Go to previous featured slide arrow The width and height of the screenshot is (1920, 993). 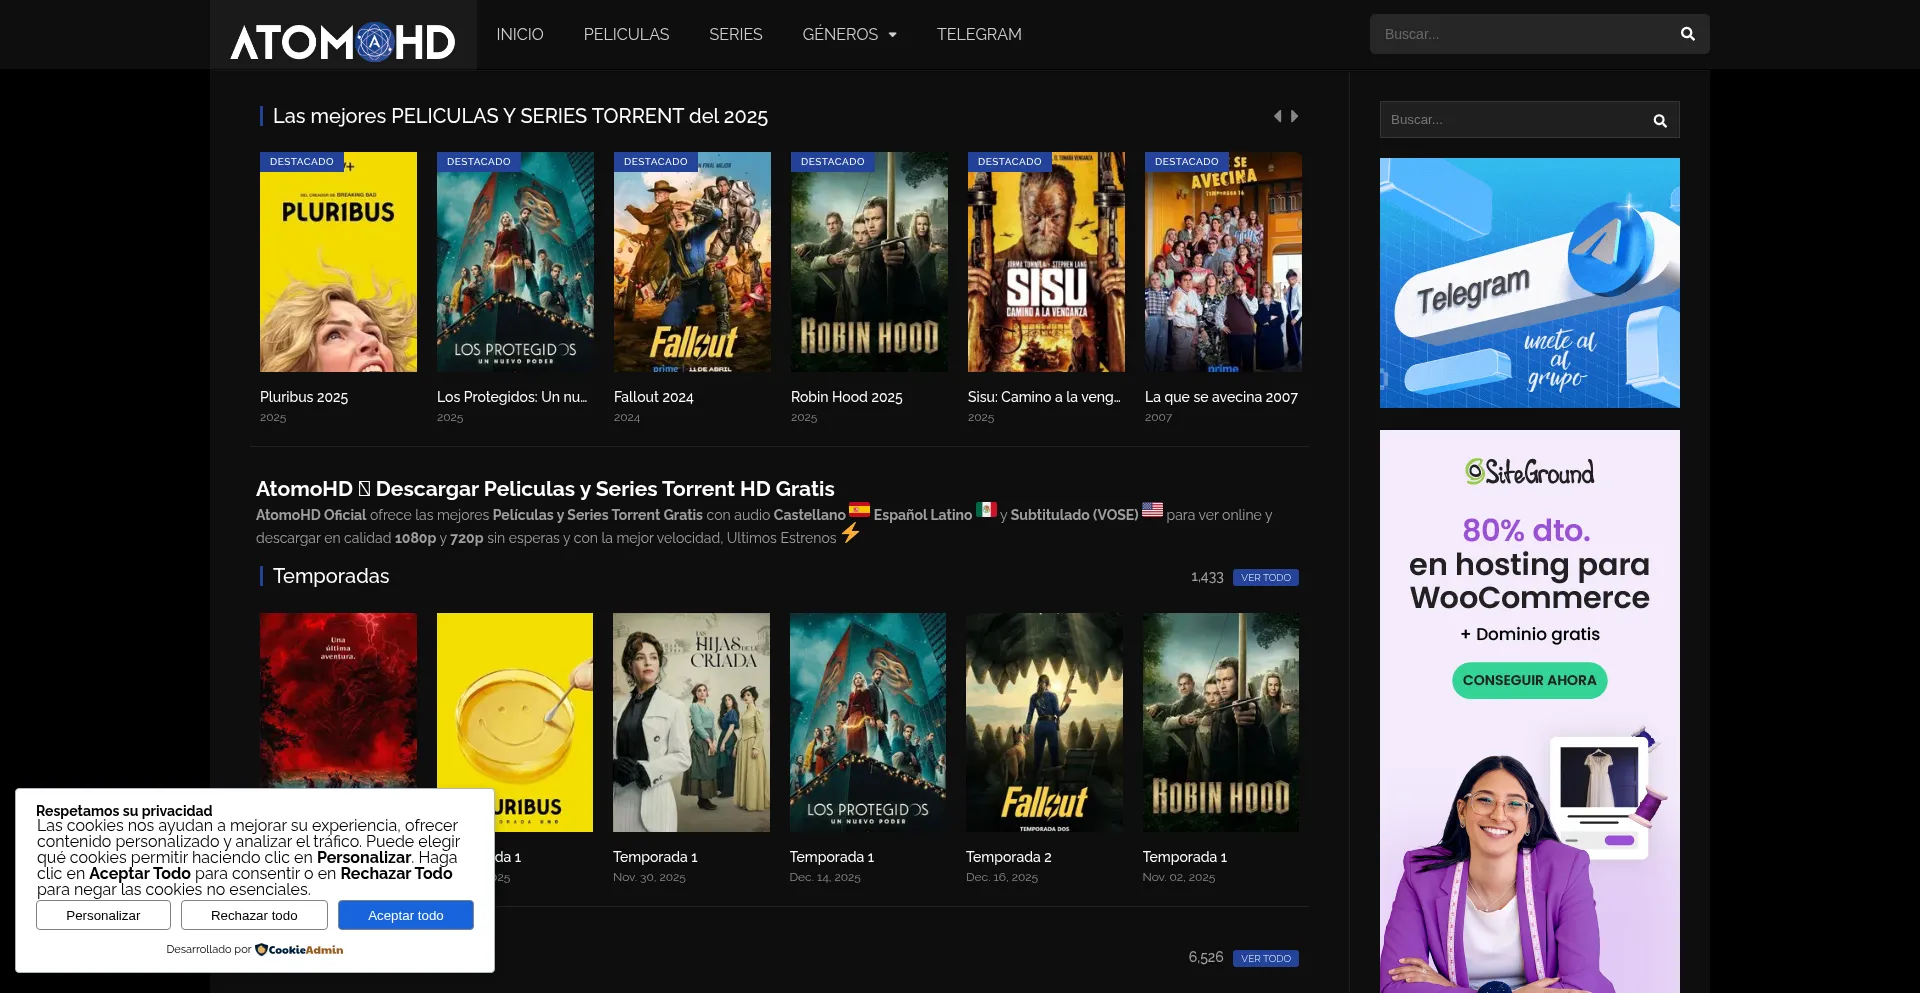pyautogui.click(x=1277, y=116)
